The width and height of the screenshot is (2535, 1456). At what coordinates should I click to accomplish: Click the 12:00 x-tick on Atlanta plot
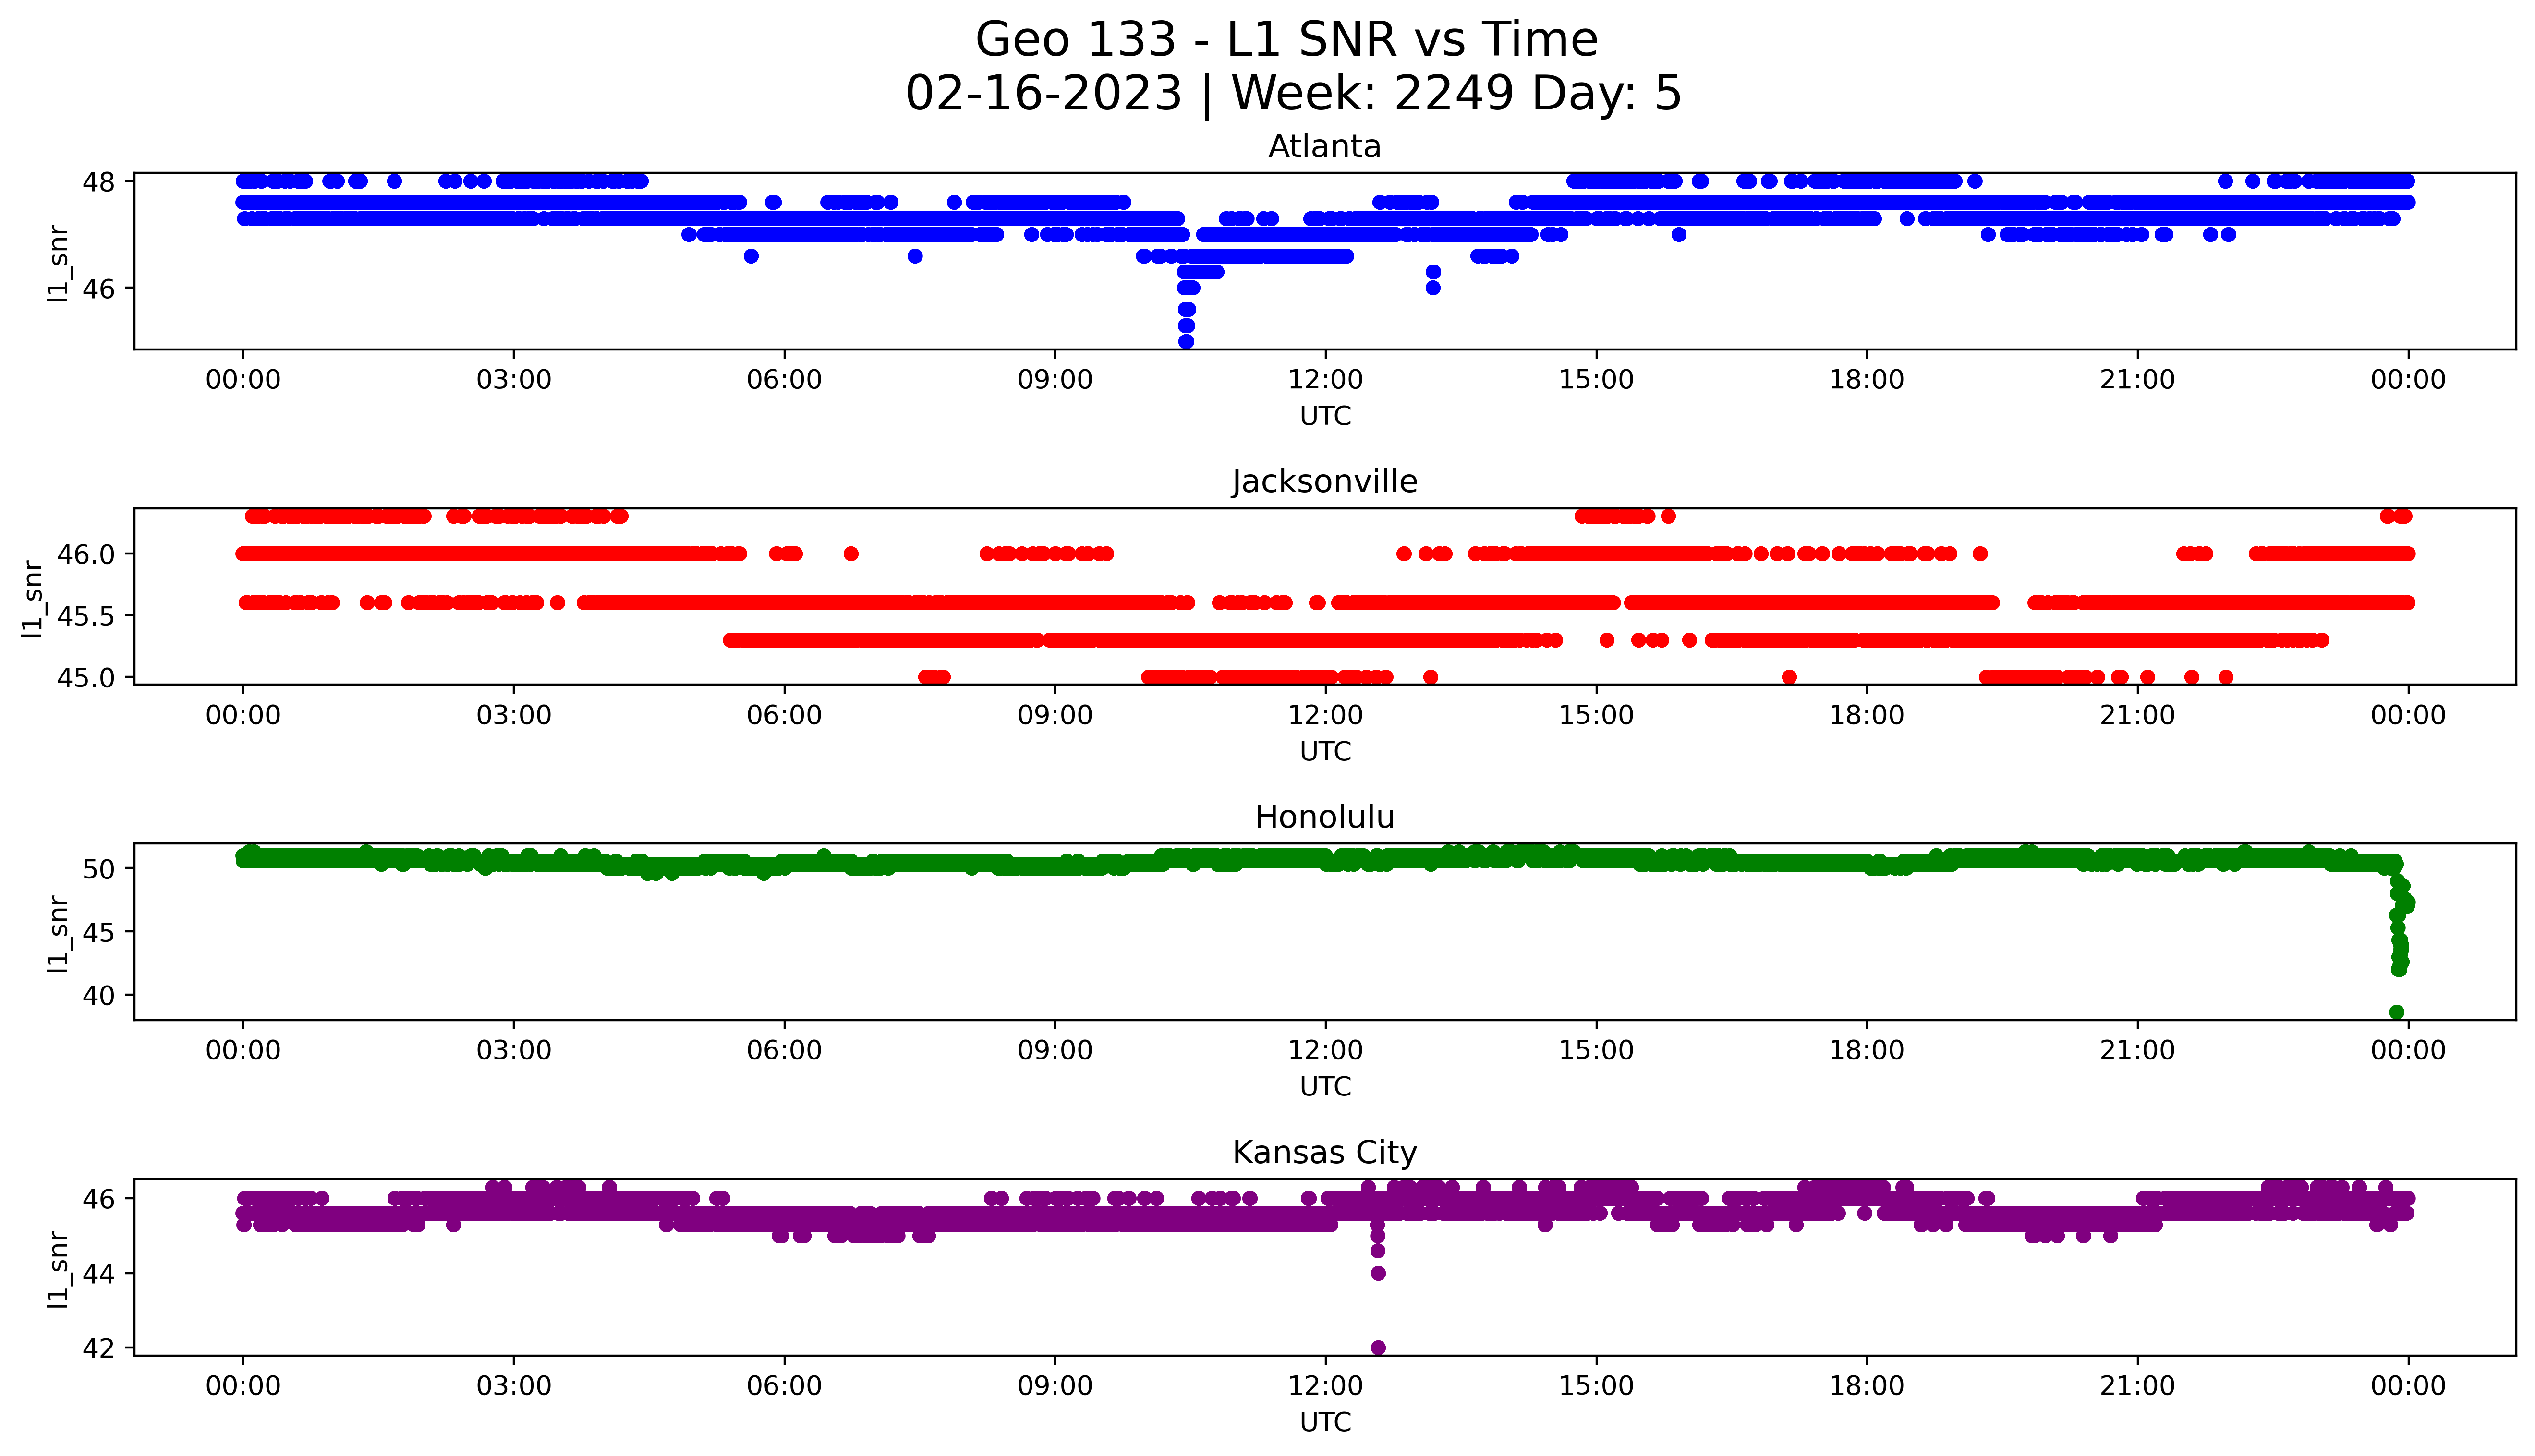[x=1326, y=380]
